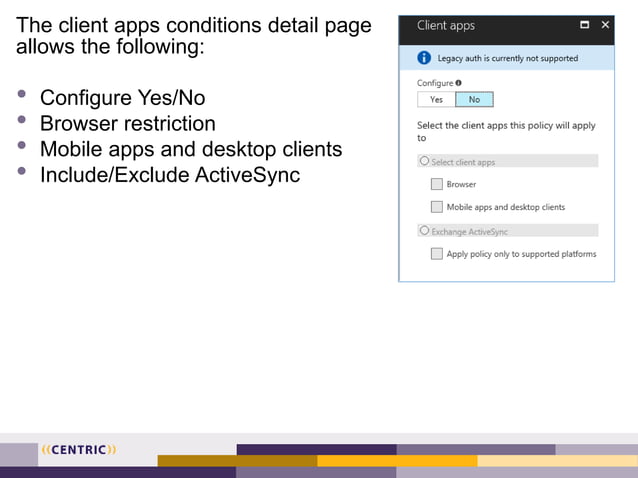Viewport: 638px width, 478px height.
Task: Maximize the Client apps panel
Action: [585, 25]
